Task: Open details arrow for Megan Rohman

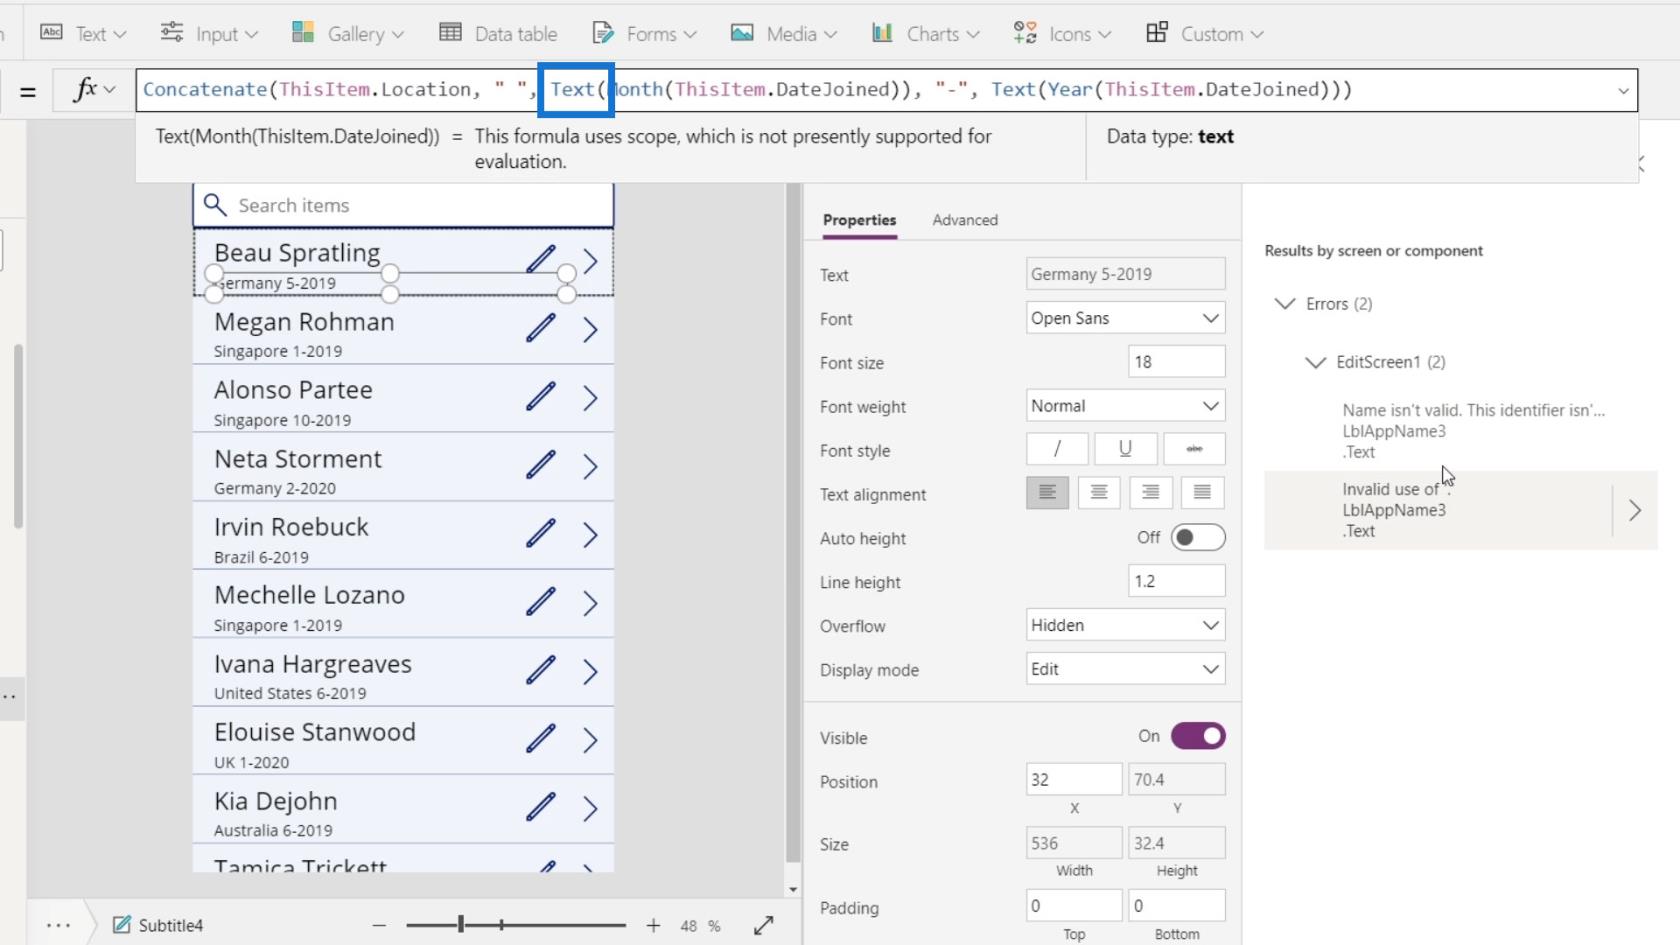Action: point(590,330)
